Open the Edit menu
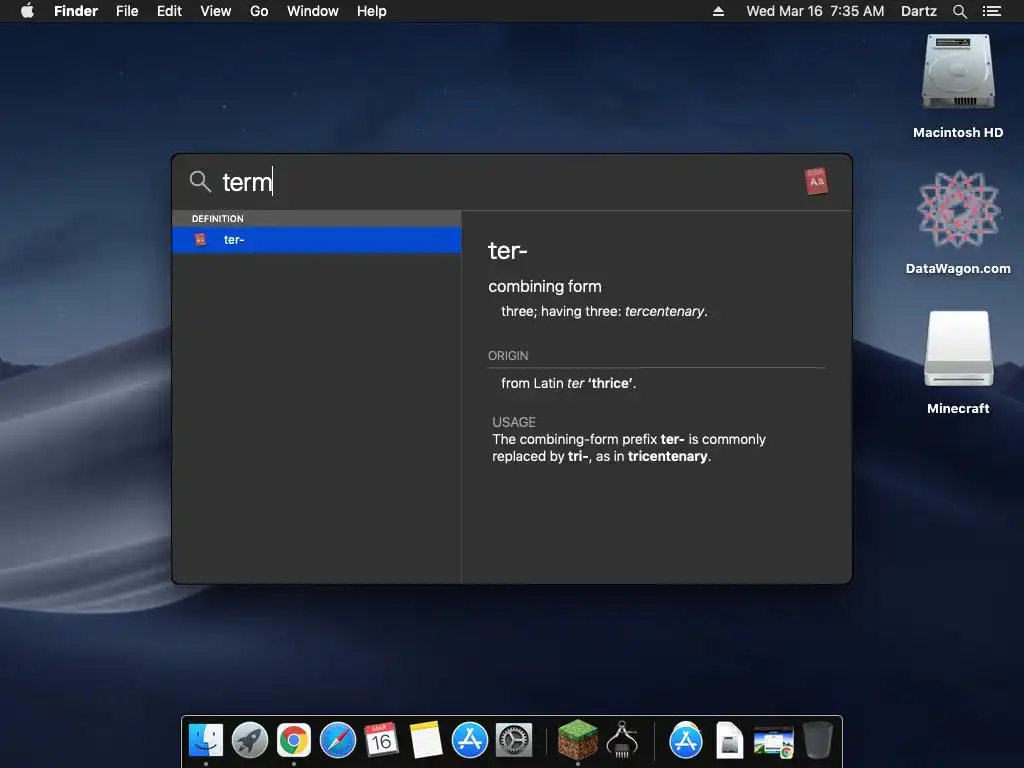Screen dimensions: 1024x768 point(169,11)
